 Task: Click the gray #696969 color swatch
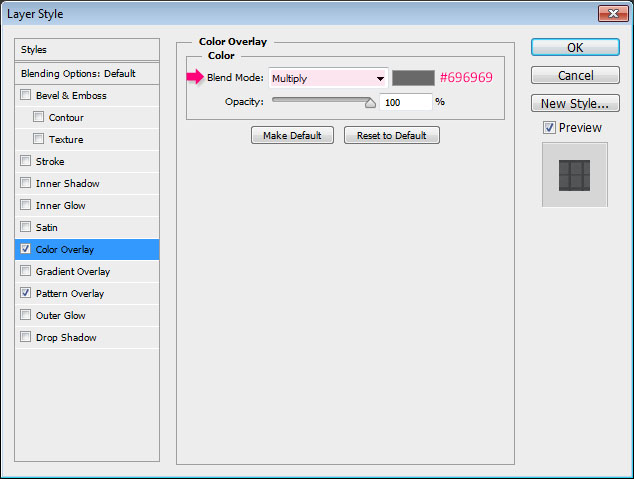point(413,78)
